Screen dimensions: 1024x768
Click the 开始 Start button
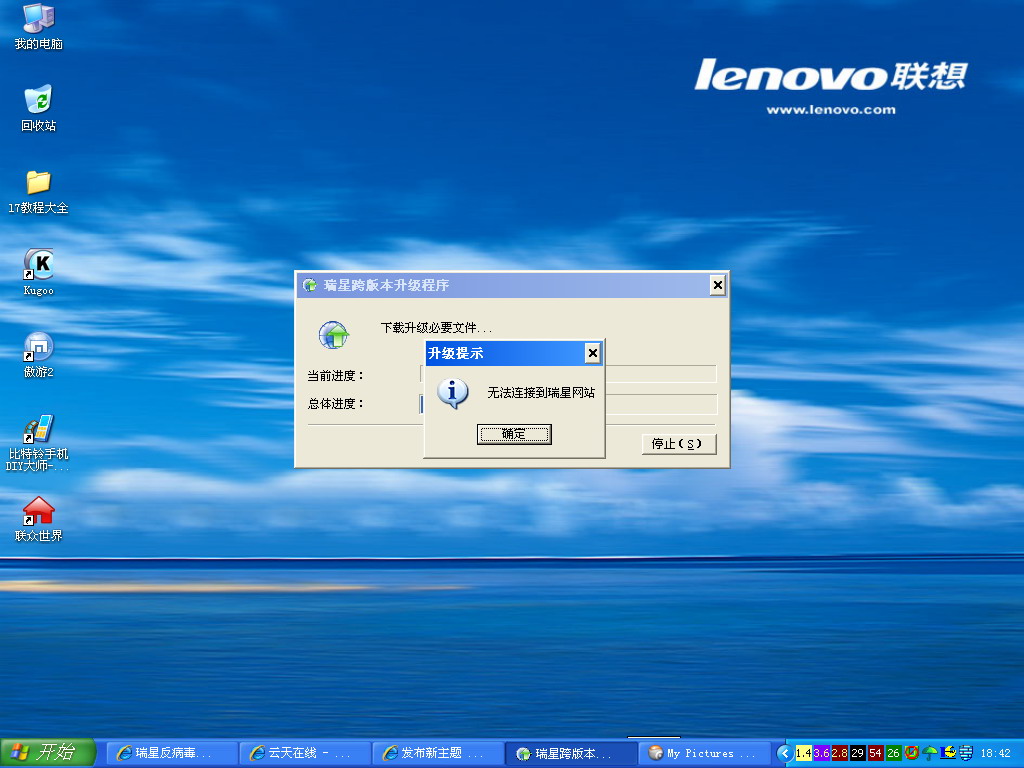48,753
